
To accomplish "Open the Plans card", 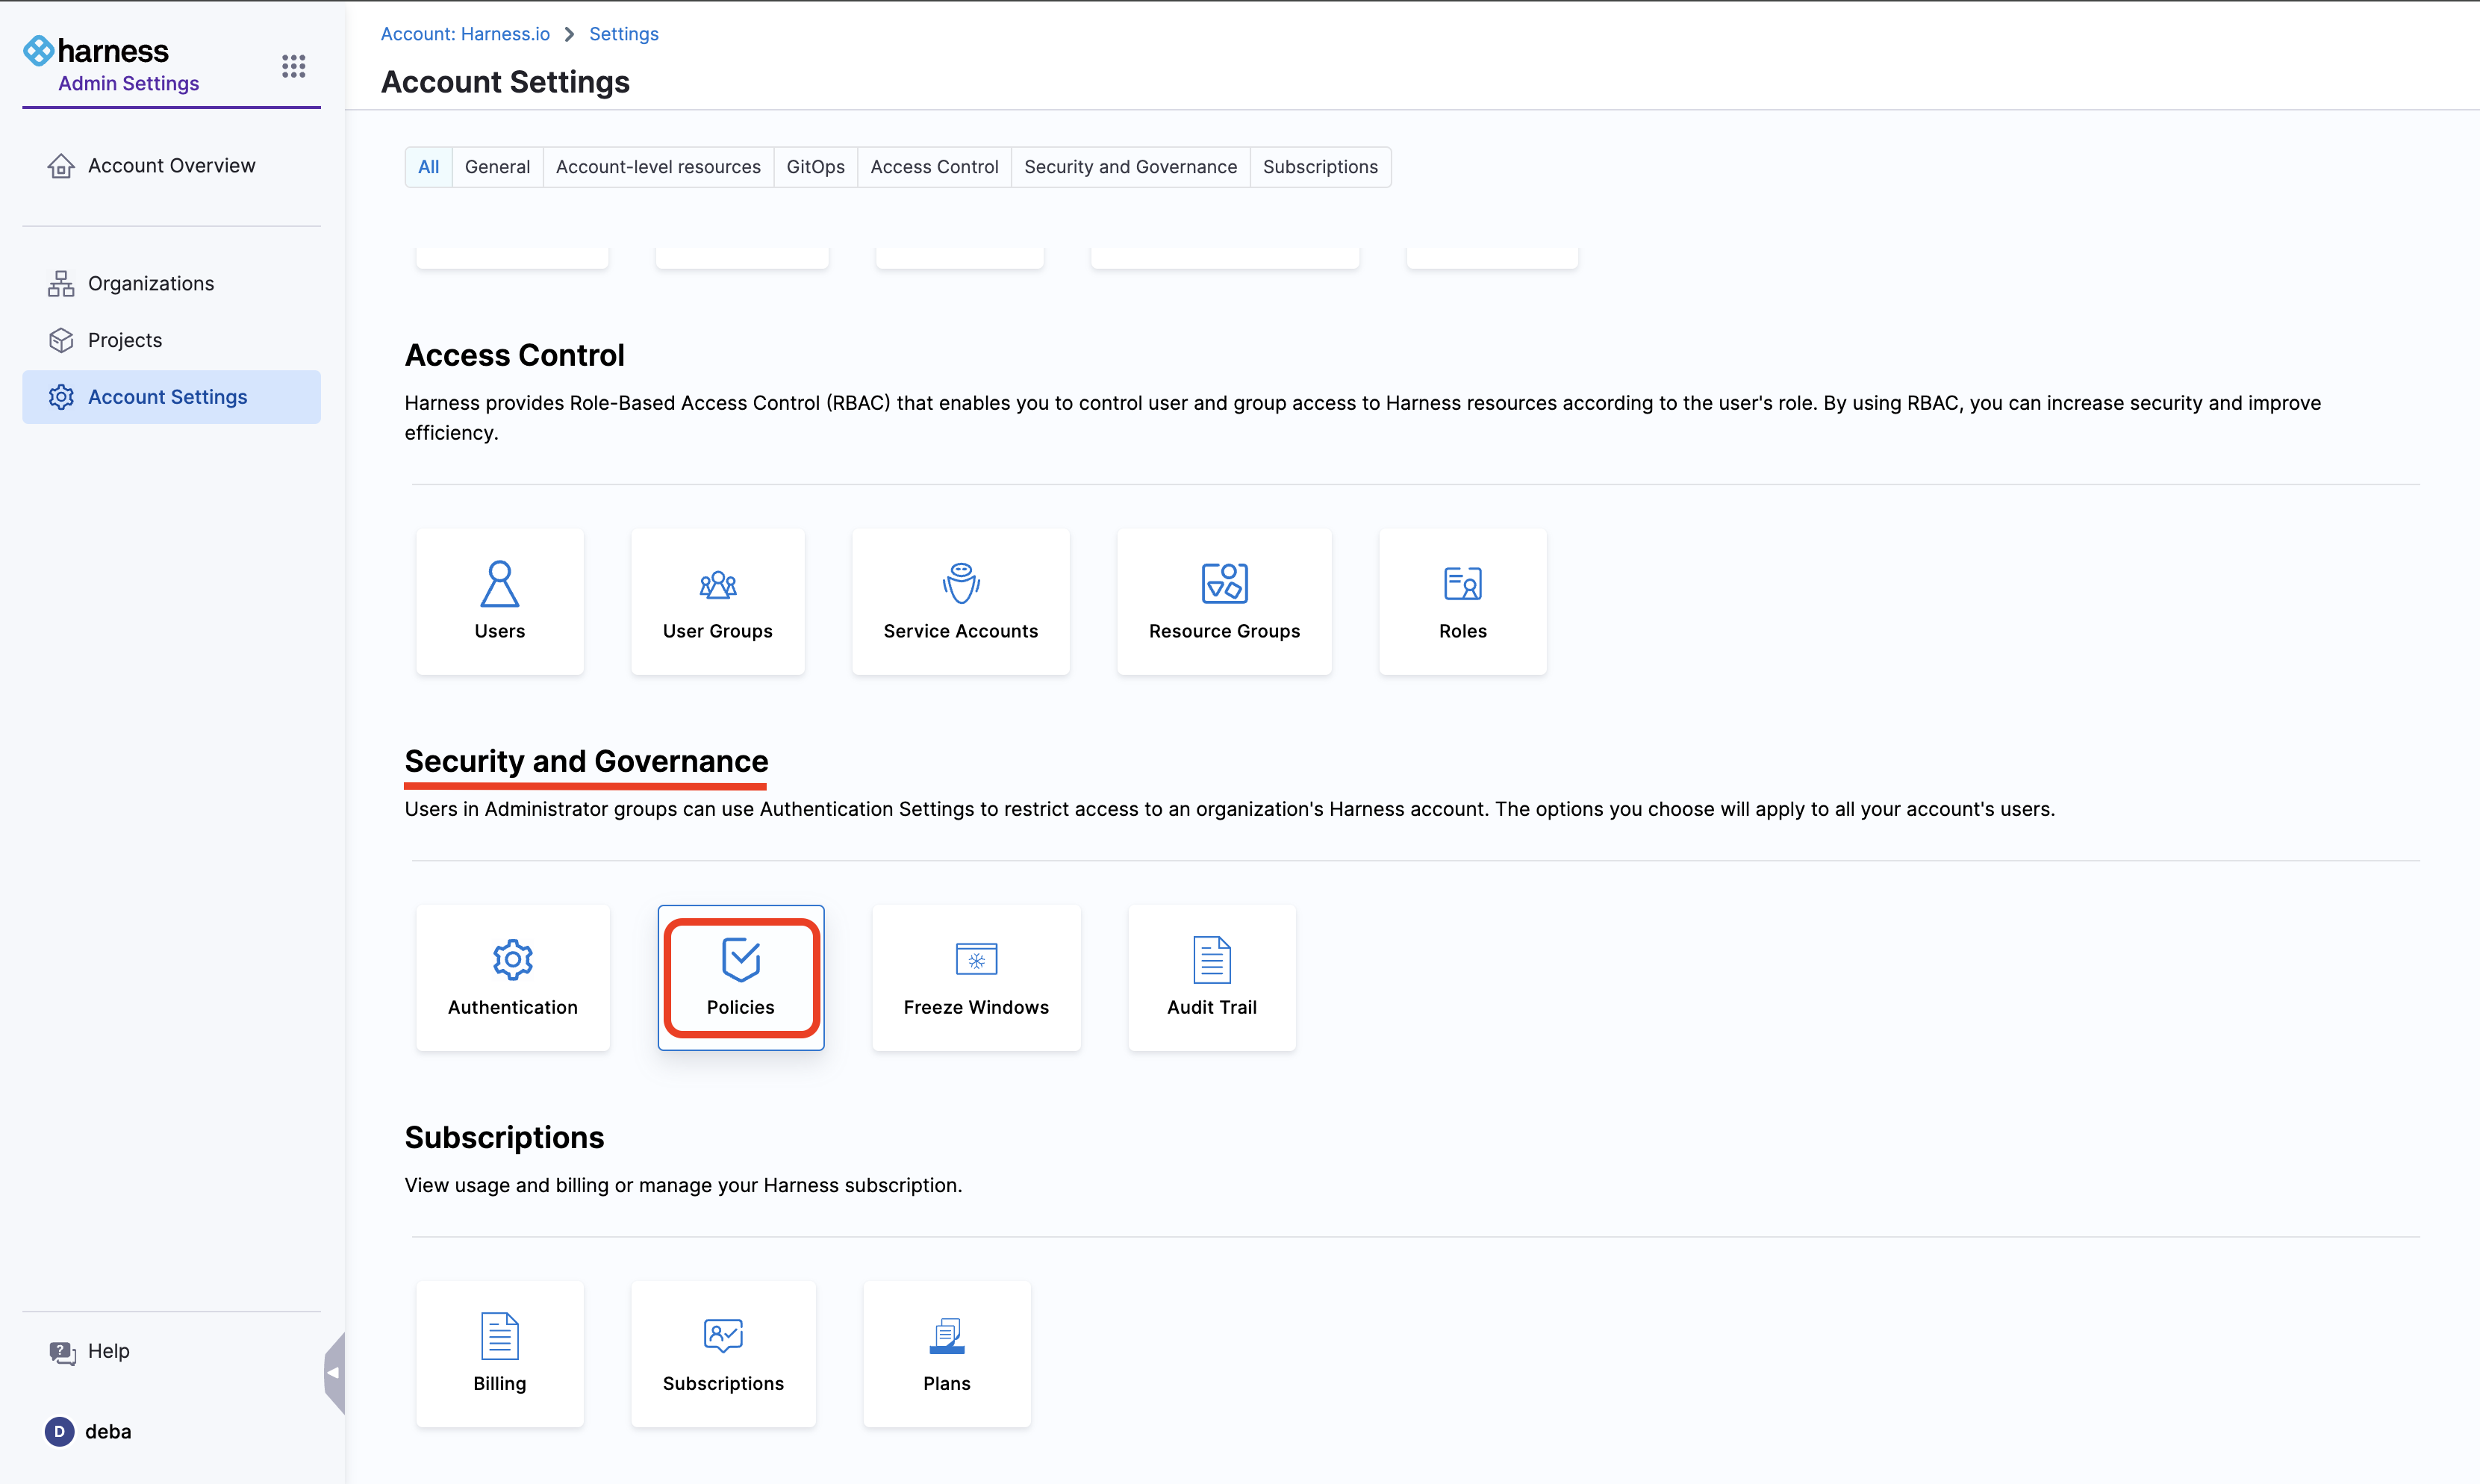I will point(946,1353).
